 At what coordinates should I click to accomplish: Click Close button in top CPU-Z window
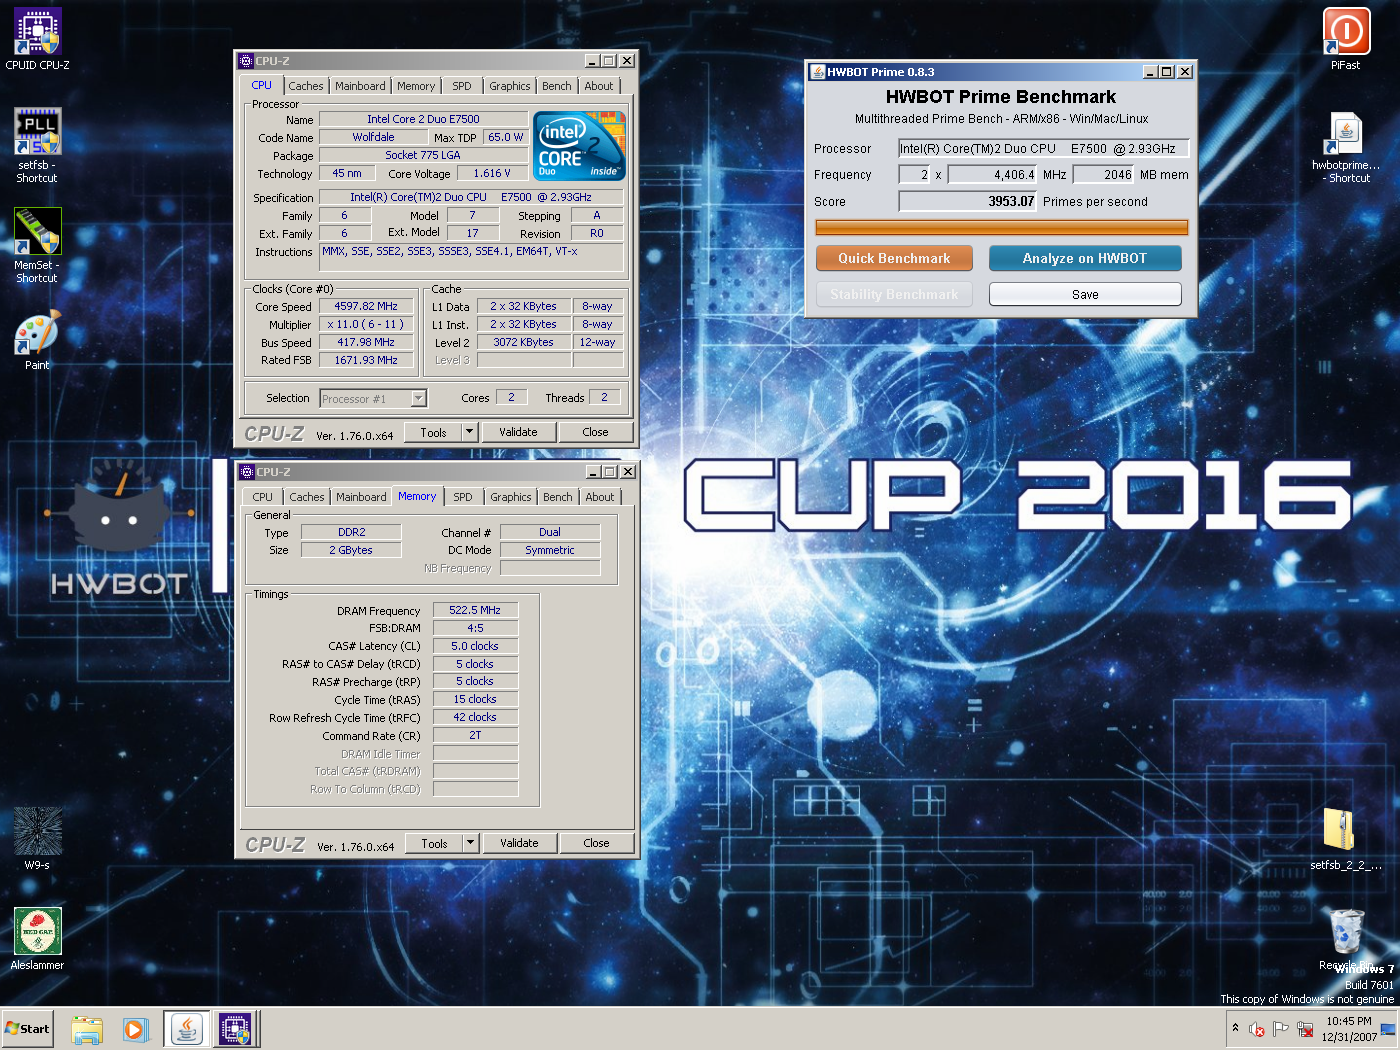coord(596,432)
